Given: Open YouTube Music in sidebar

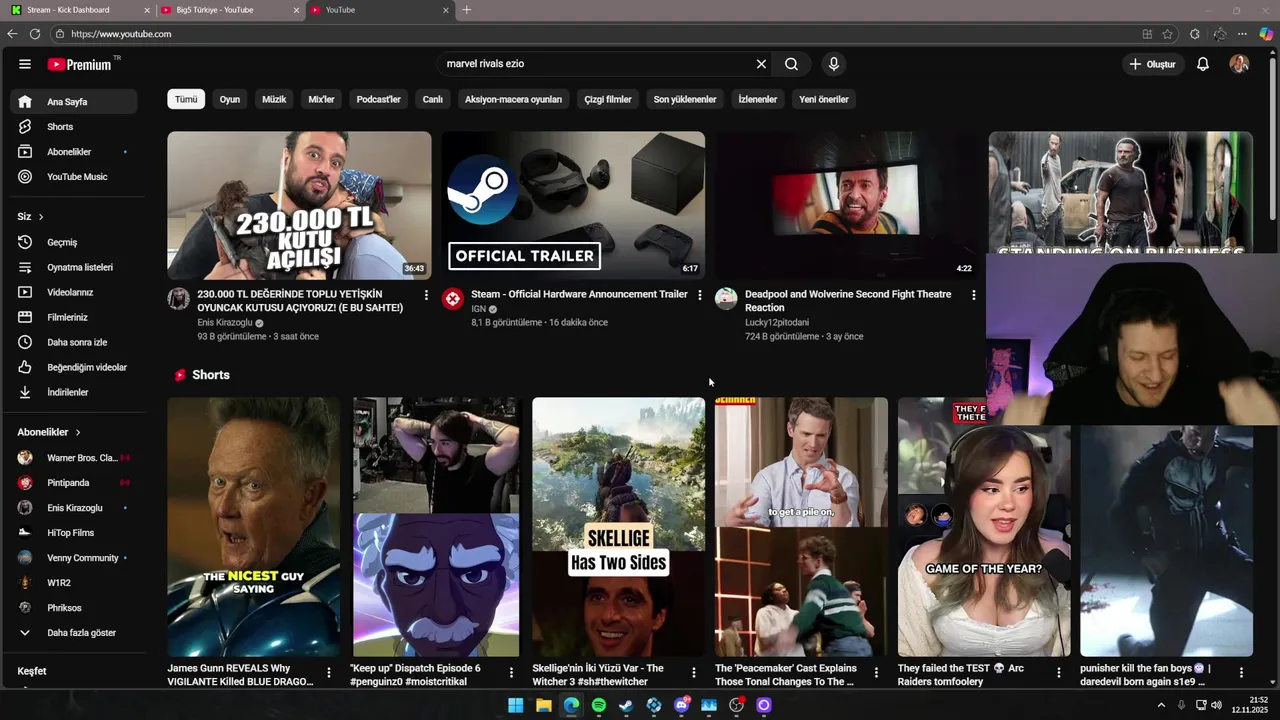Looking at the screenshot, I should point(74,177).
